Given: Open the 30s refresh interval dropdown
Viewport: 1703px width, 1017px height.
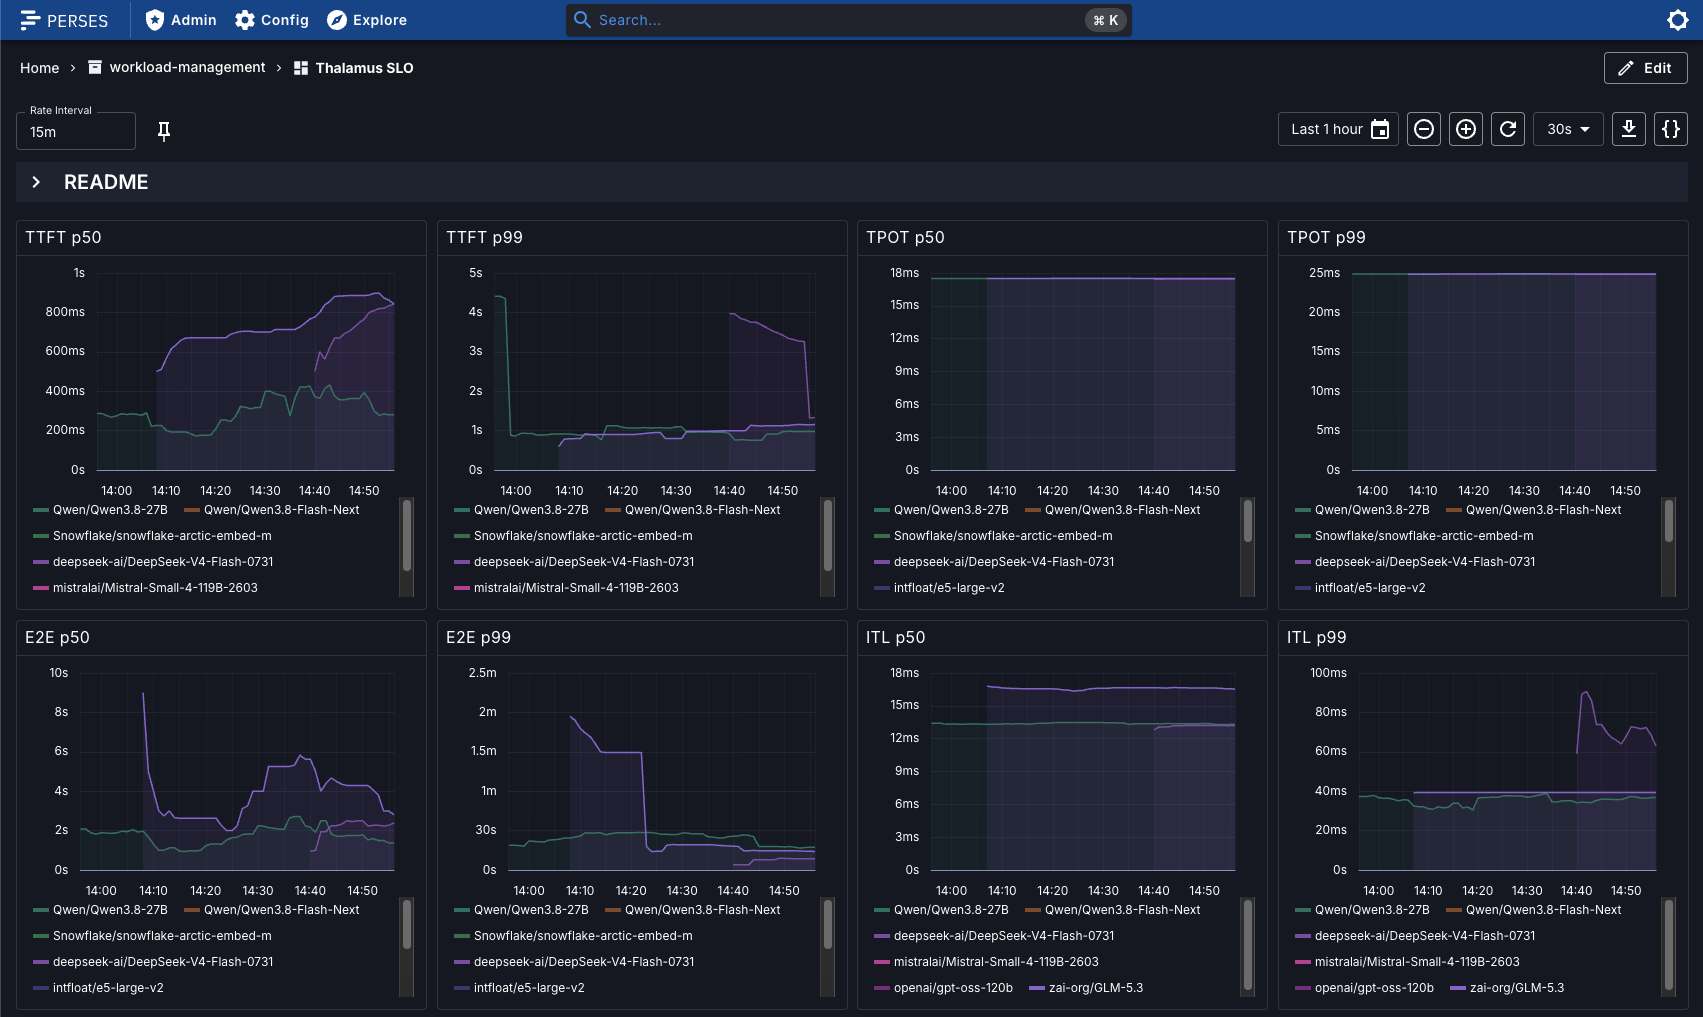Looking at the screenshot, I should 1568,129.
